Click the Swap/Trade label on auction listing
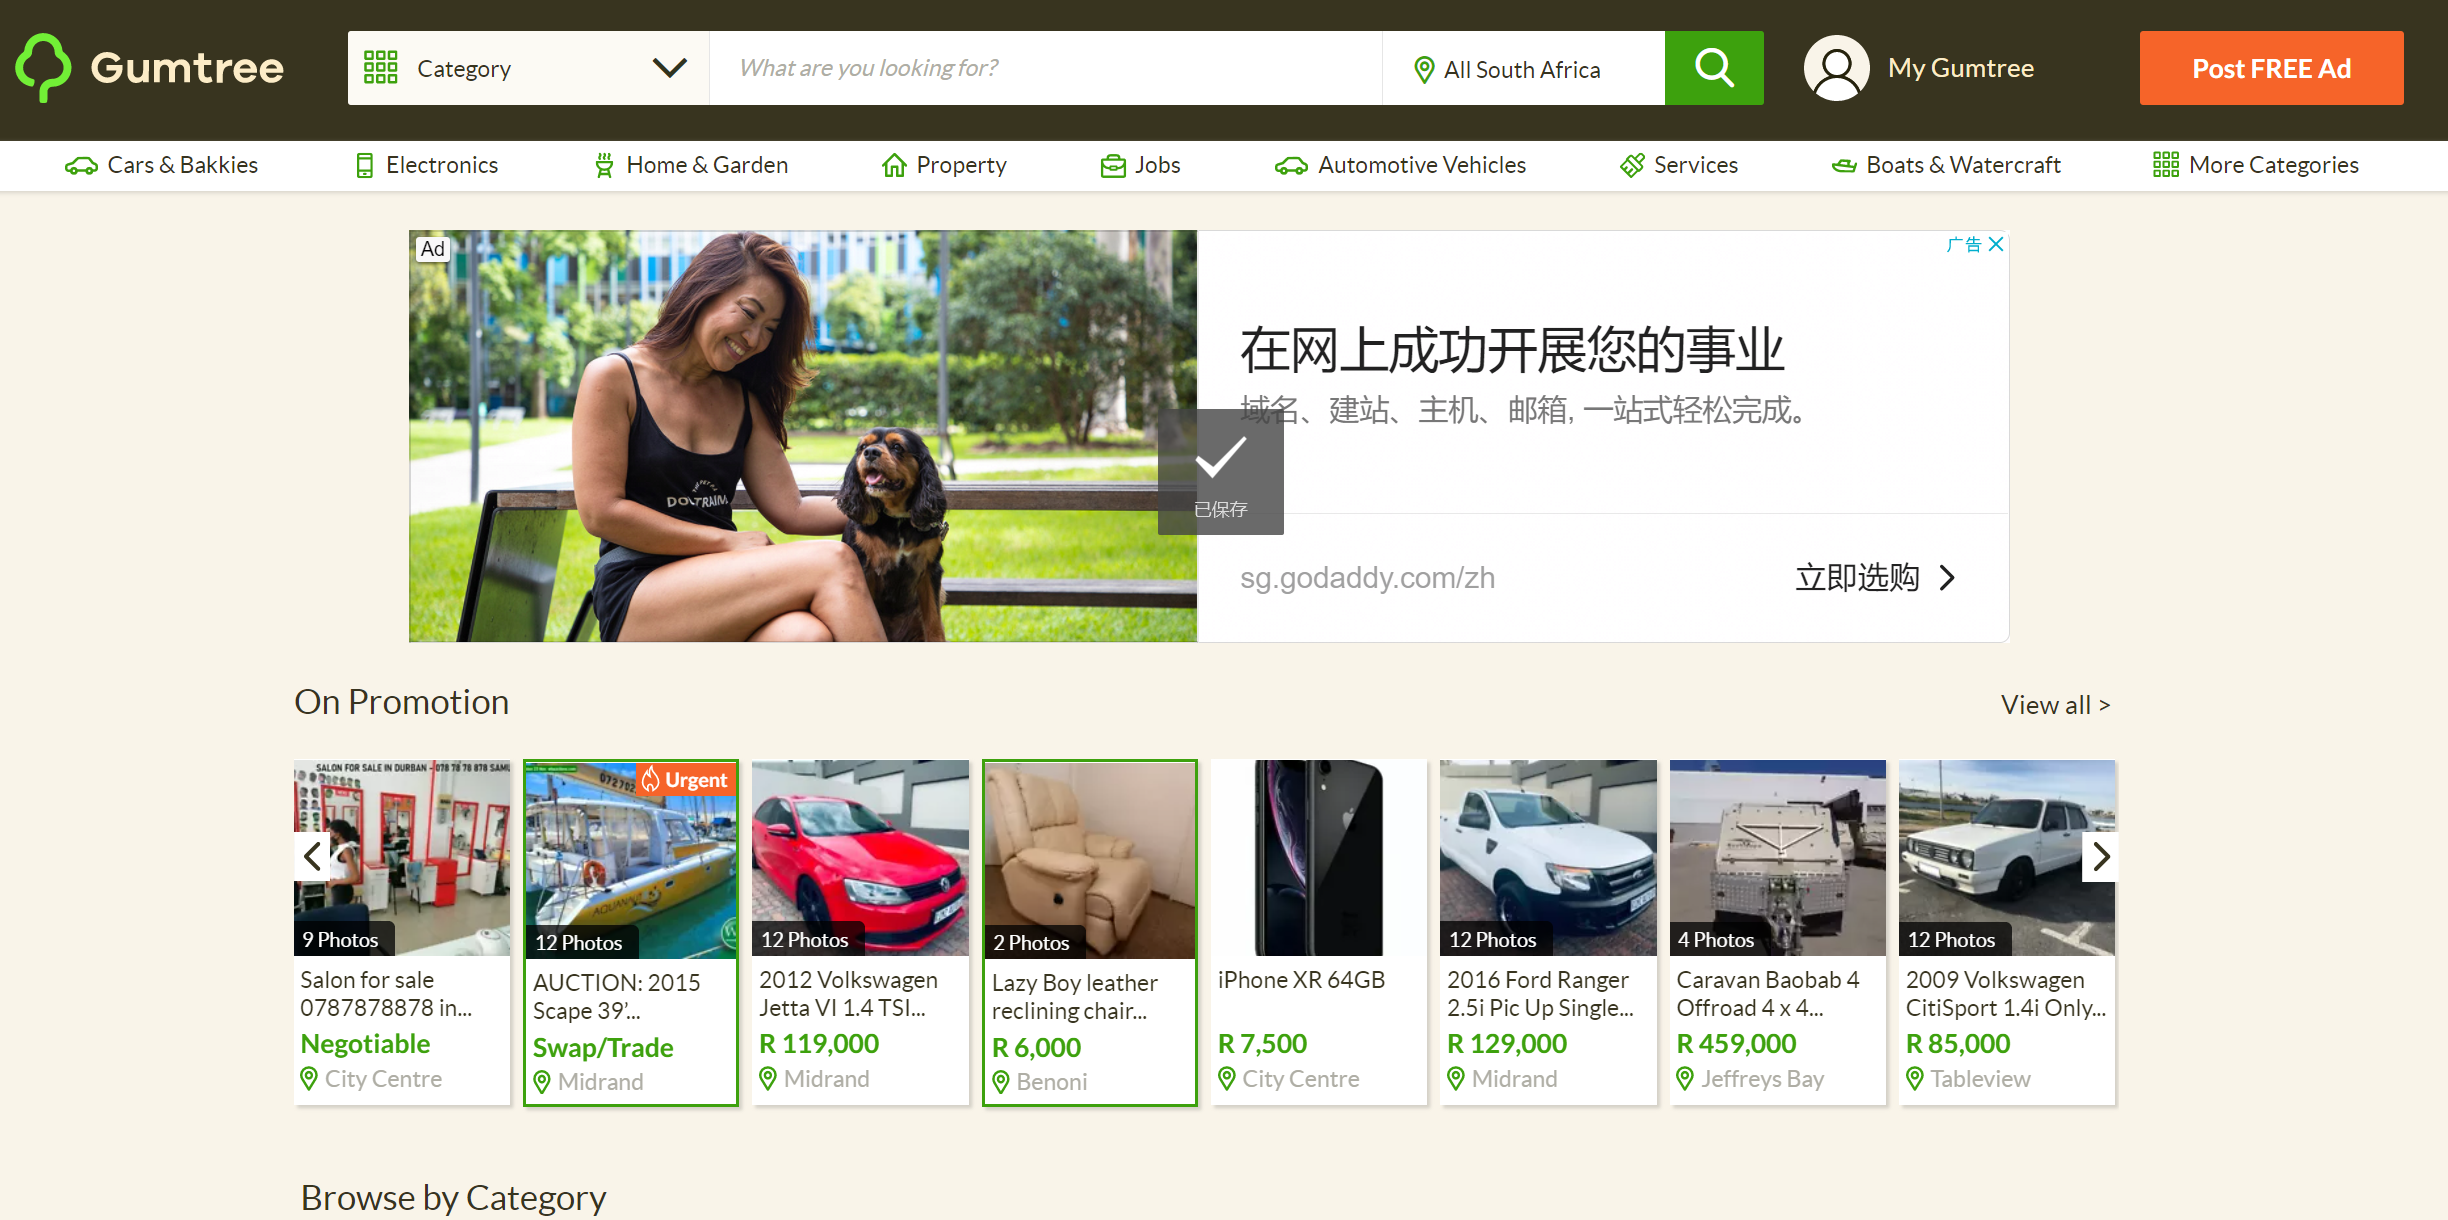Screen dimensions: 2448x1220 (603, 1048)
